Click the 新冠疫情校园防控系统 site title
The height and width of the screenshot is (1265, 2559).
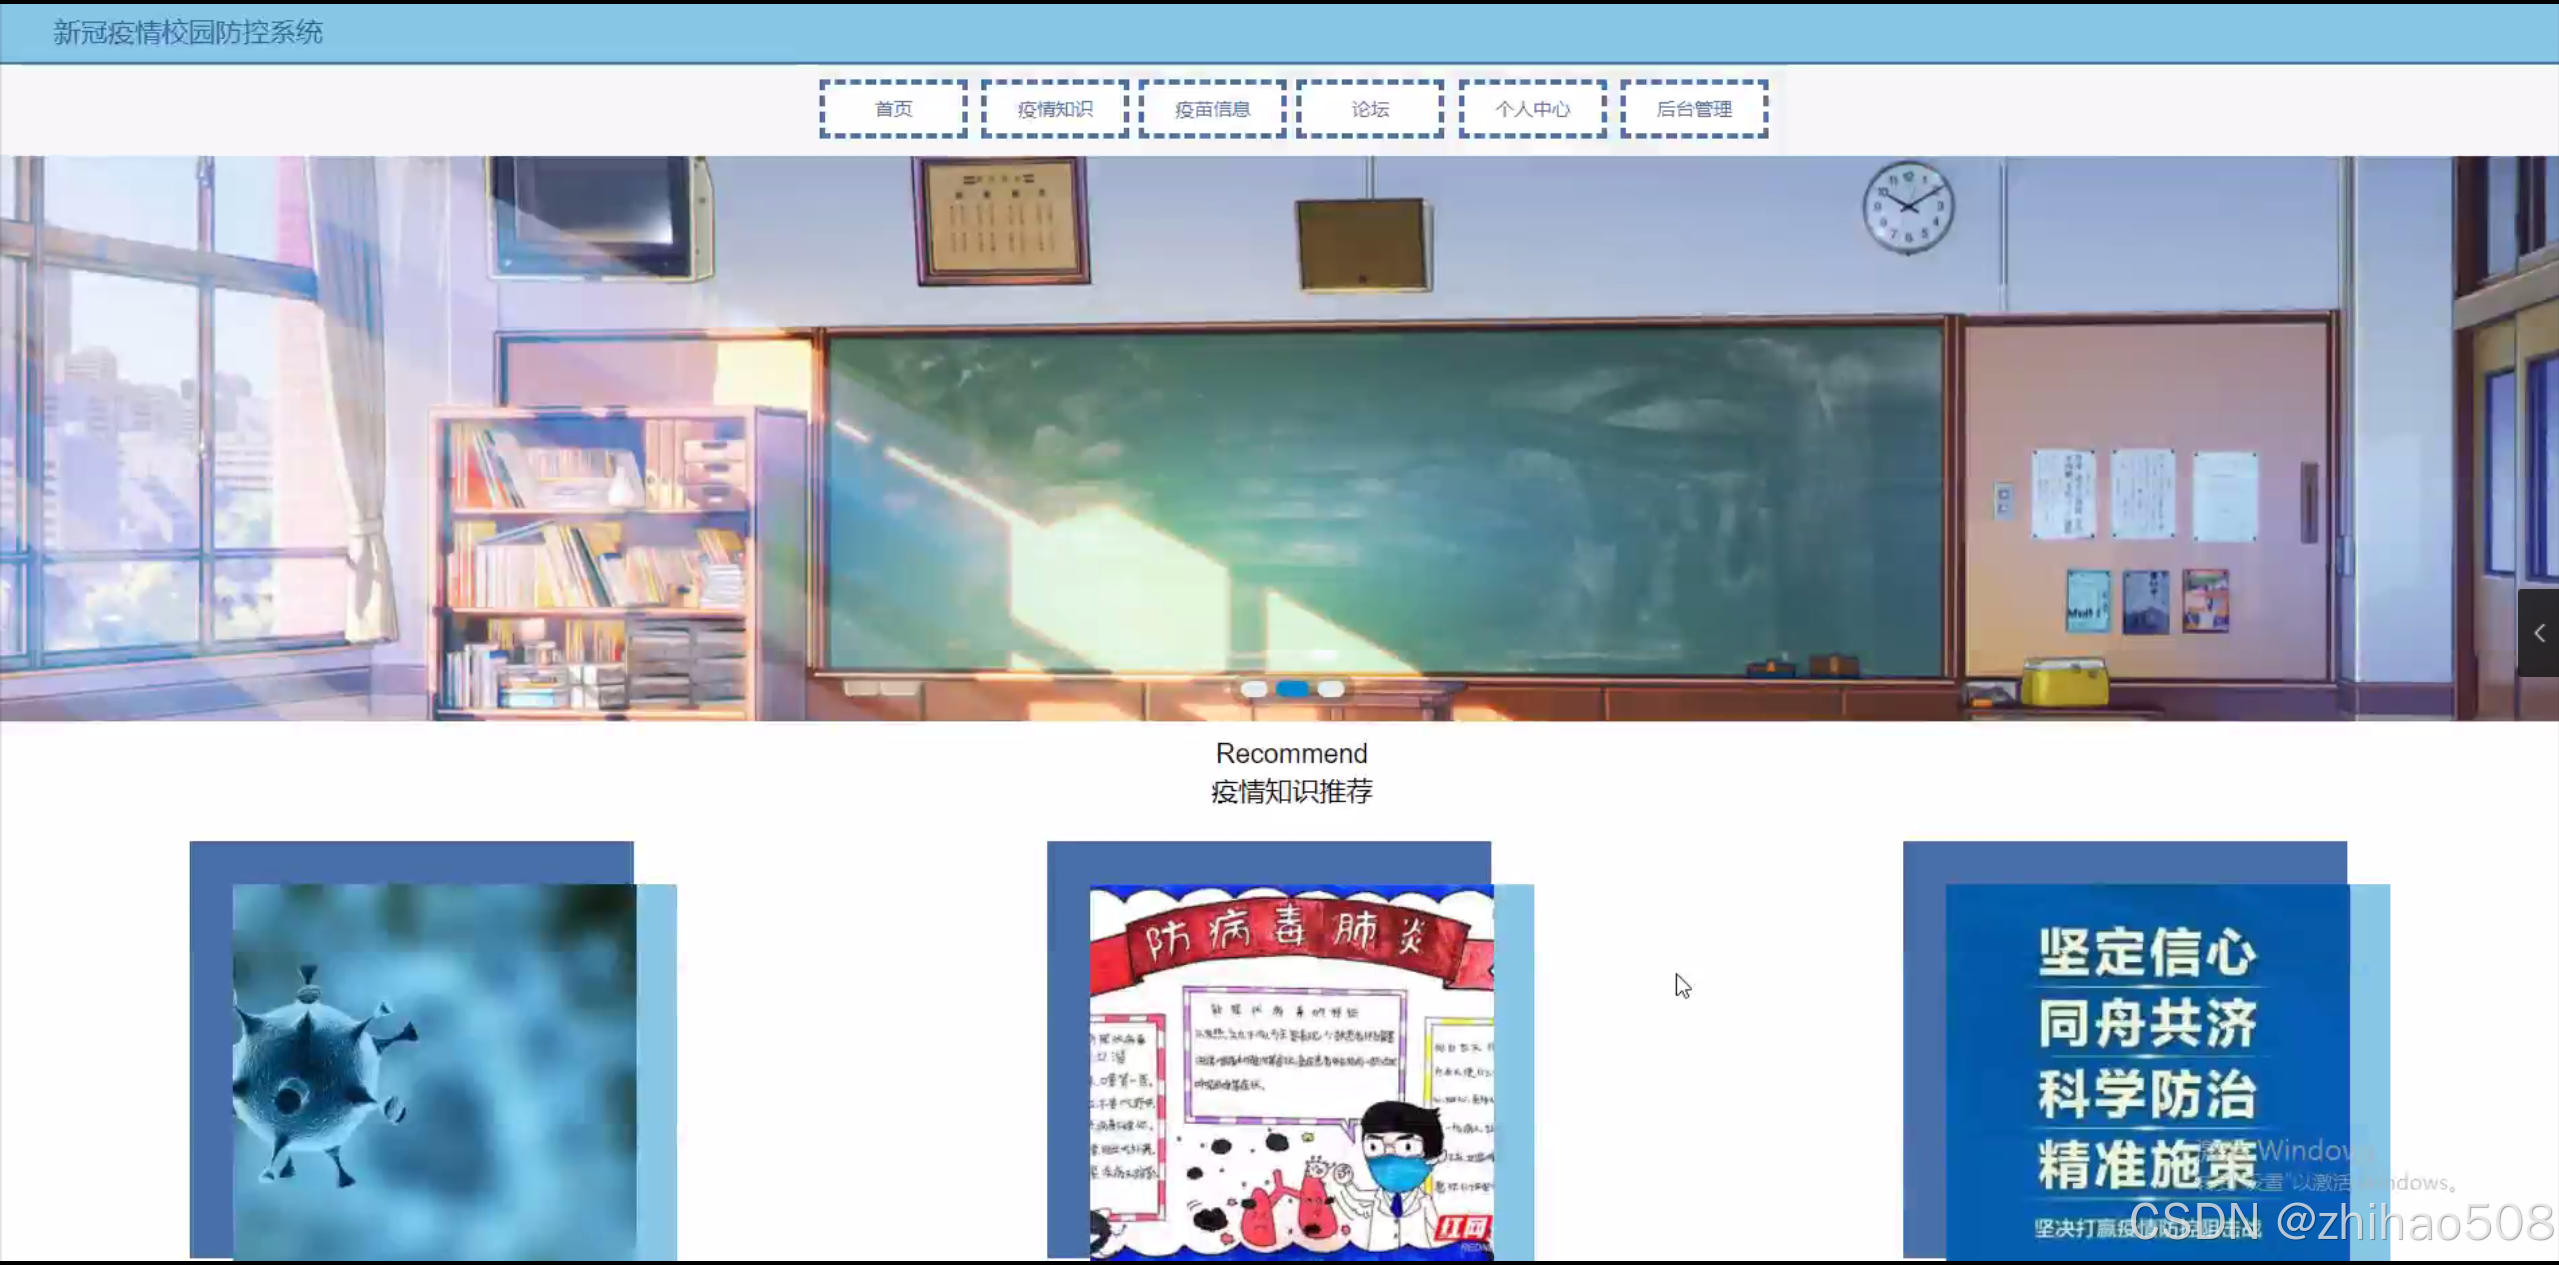pos(188,32)
